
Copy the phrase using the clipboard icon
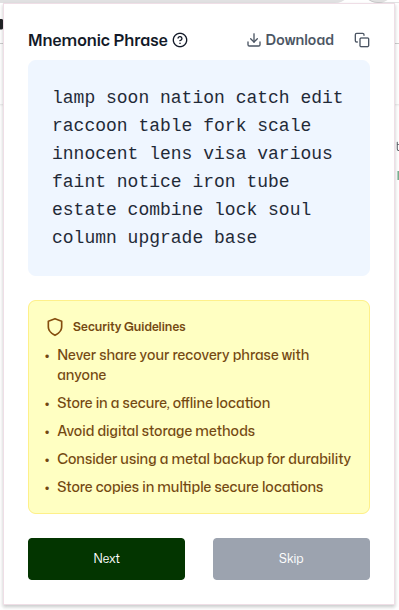pyautogui.click(x=362, y=40)
